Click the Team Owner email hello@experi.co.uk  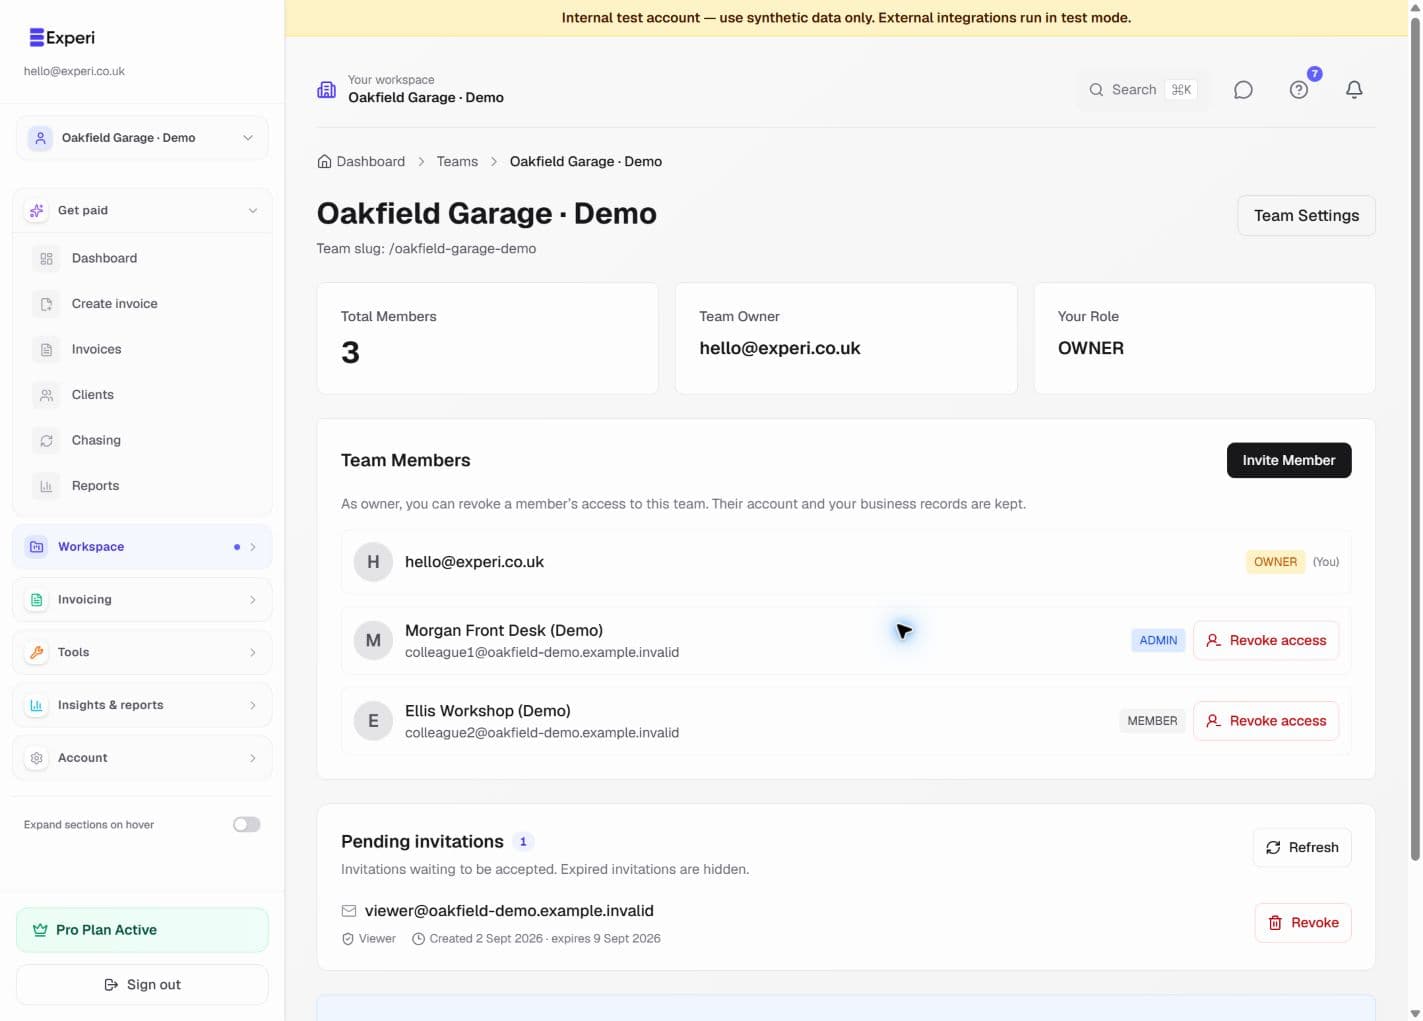point(780,349)
